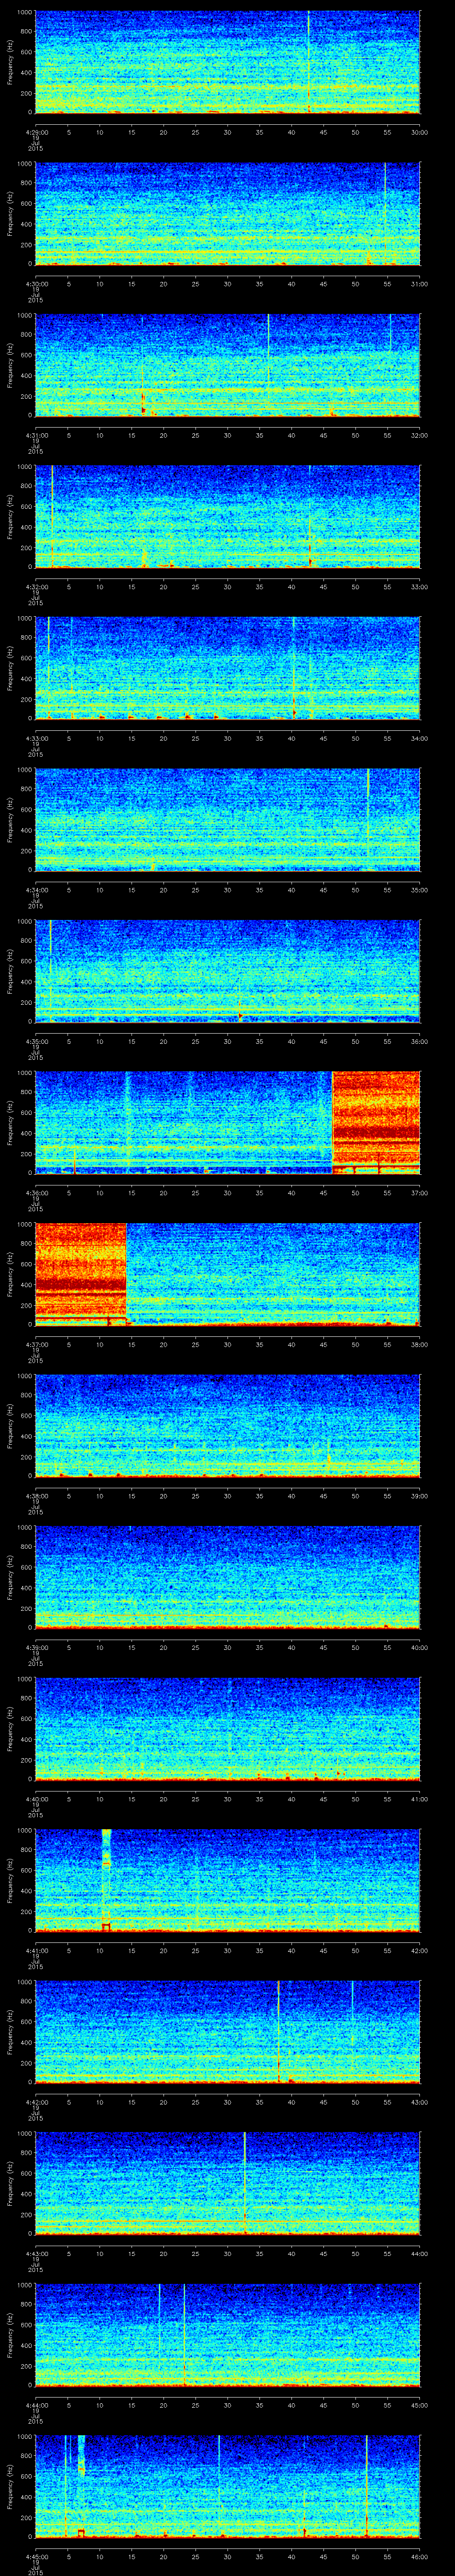This screenshot has height=2576, width=455.
Task: Click the '37:00' end-of-axis label
Action: [x=419, y=1193]
